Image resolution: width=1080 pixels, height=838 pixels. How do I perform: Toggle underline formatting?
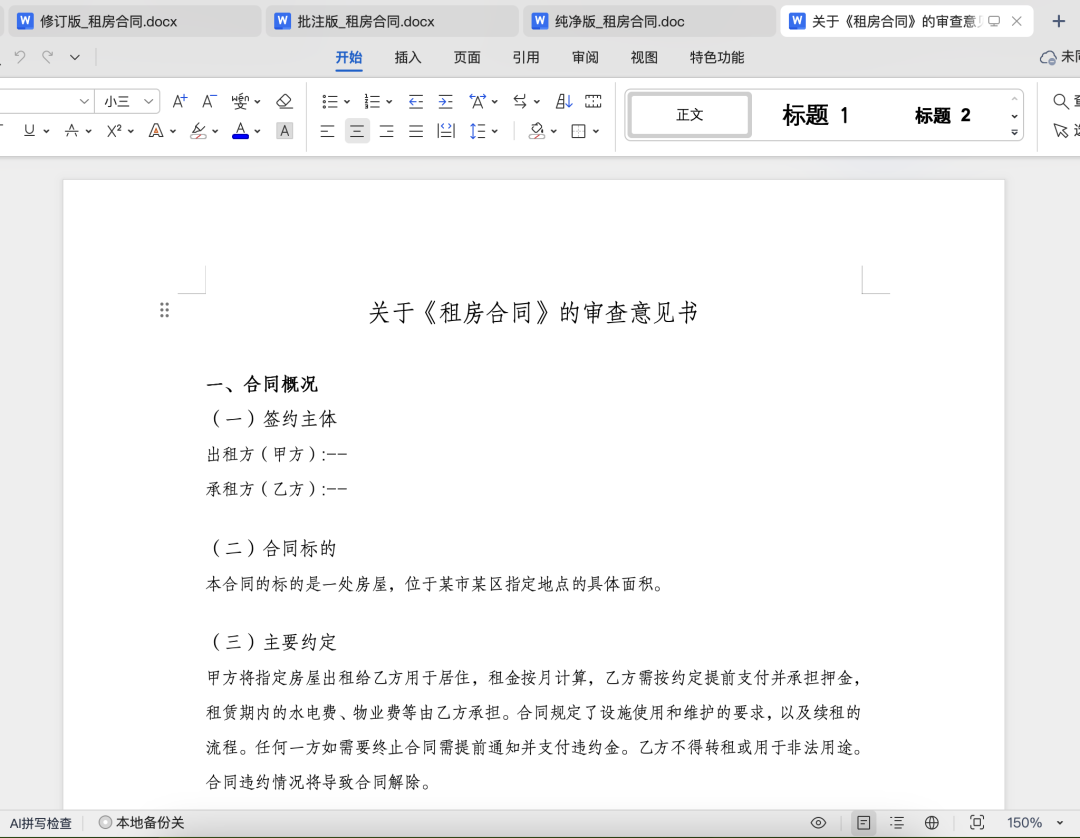click(x=29, y=131)
